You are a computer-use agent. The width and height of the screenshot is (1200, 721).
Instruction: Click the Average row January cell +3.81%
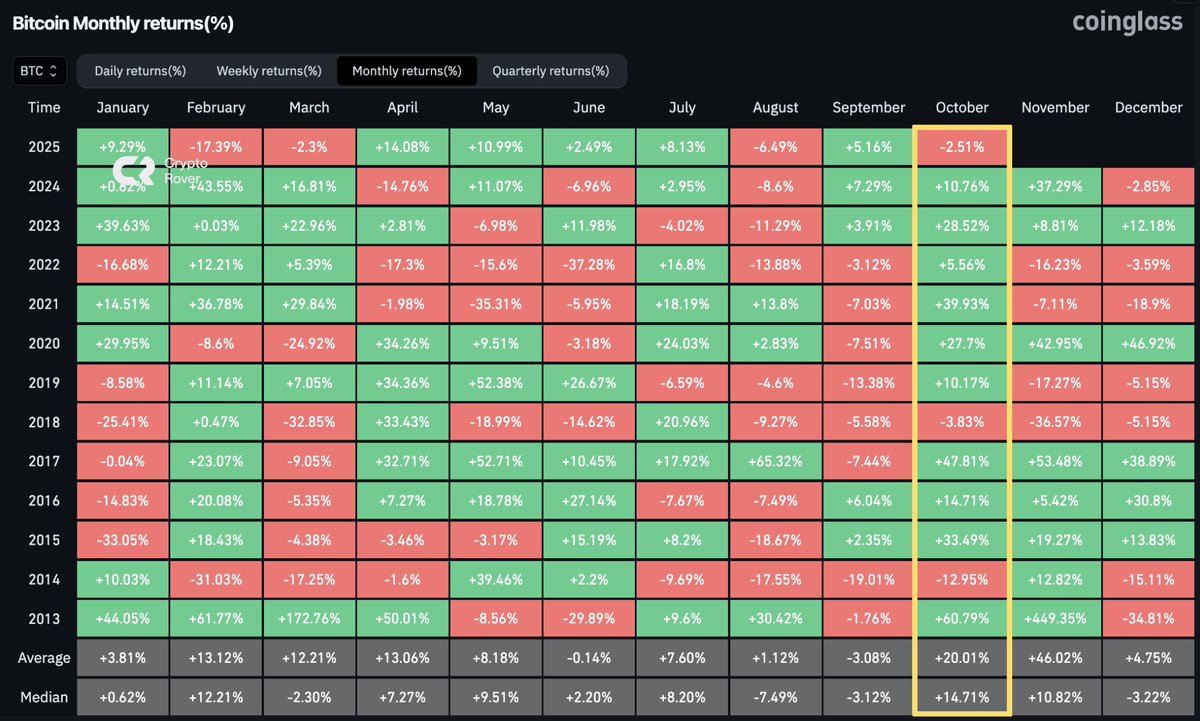pyautogui.click(x=122, y=657)
